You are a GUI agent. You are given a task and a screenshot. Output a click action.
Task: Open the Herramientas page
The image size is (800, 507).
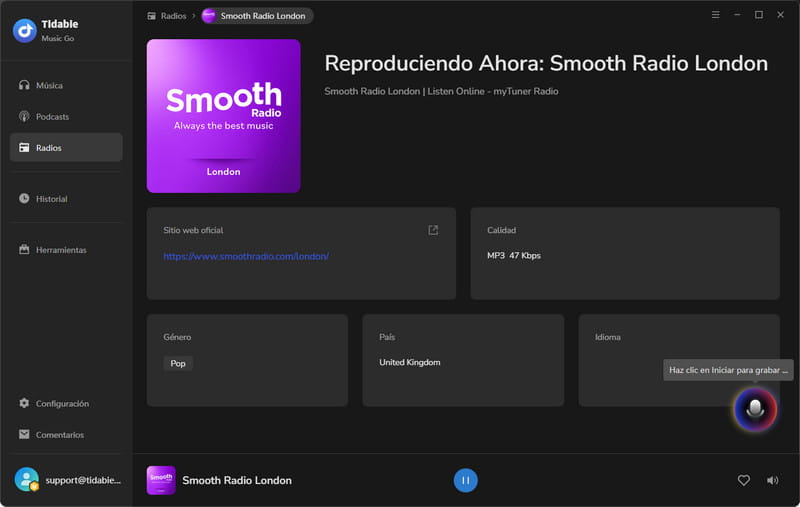point(66,249)
